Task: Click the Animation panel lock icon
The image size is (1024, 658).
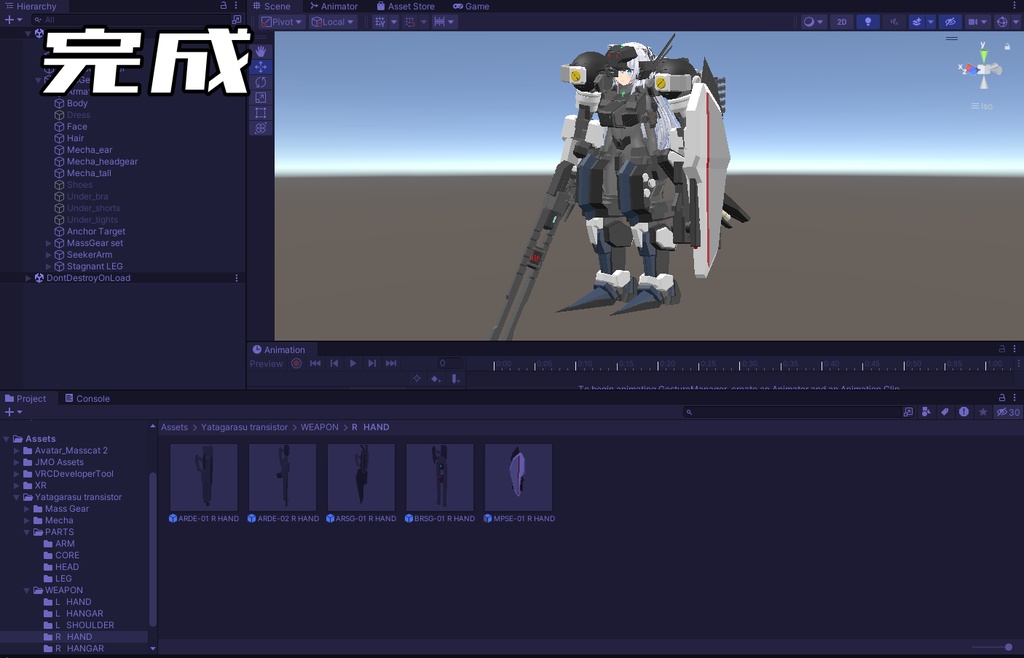Action: click(x=1002, y=349)
